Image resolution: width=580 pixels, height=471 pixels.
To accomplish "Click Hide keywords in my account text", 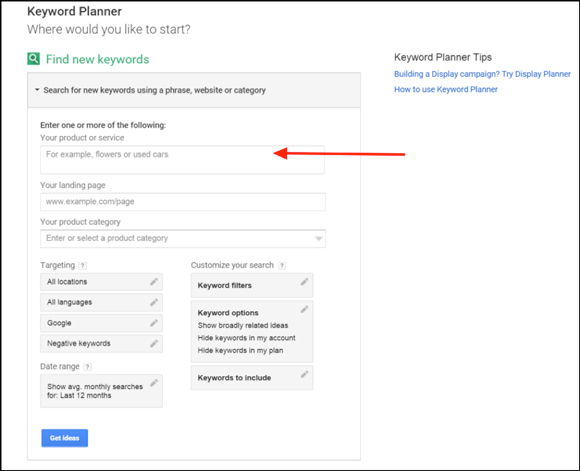I will click(246, 338).
